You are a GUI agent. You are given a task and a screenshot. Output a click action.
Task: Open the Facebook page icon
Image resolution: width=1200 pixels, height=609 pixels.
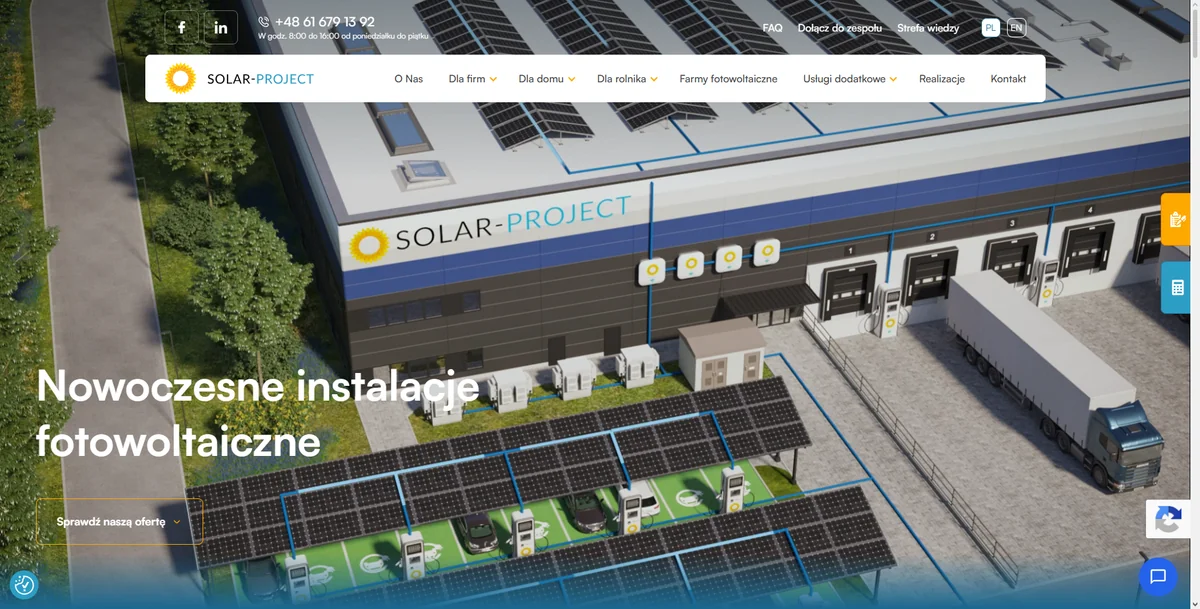click(x=181, y=27)
